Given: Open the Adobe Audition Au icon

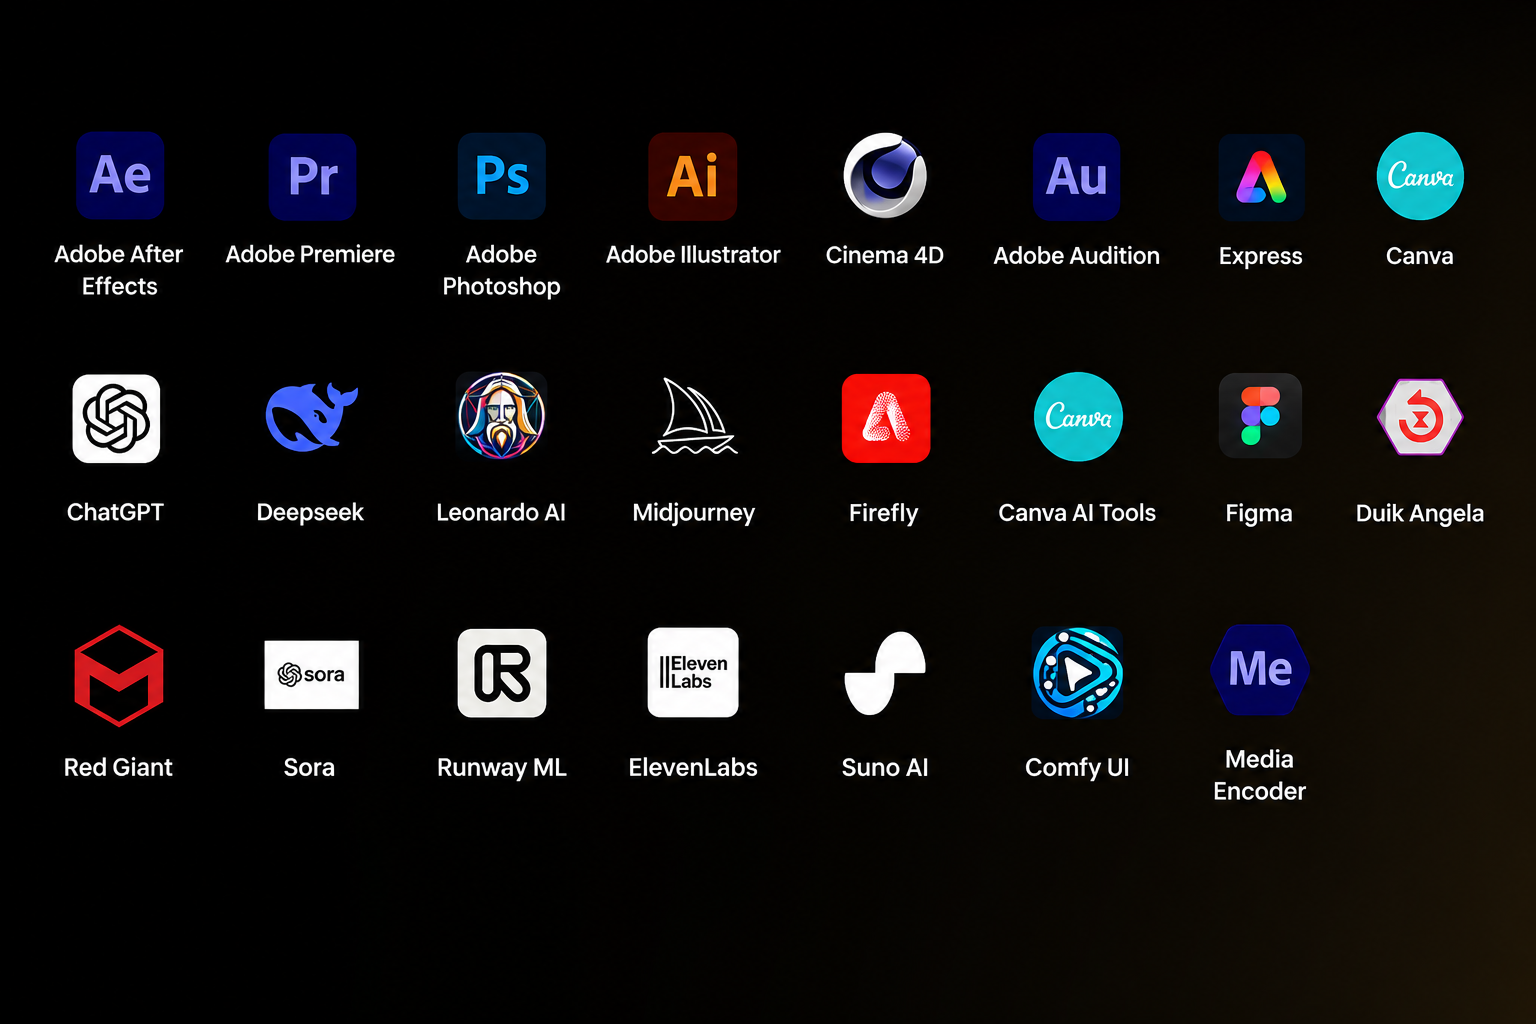Looking at the screenshot, I should [x=1077, y=177].
